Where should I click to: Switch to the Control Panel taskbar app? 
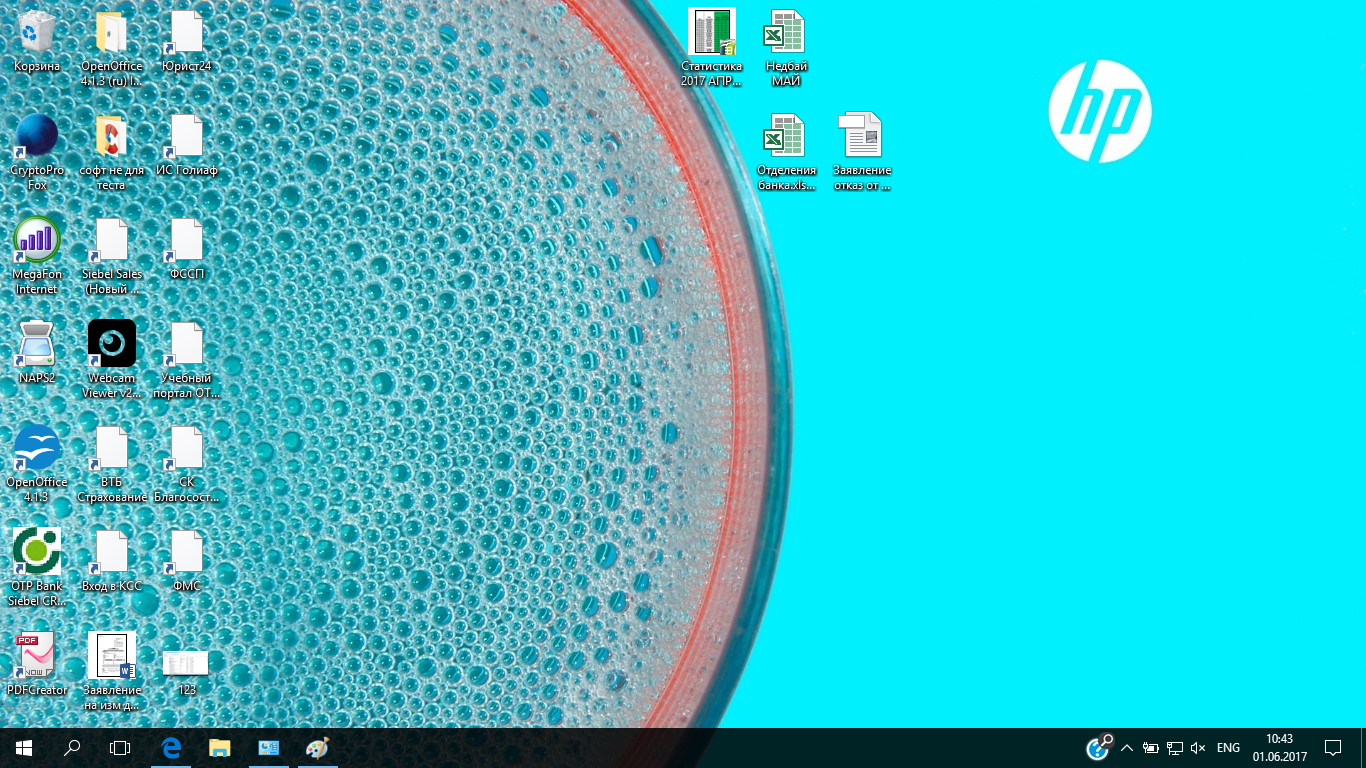coord(268,748)
